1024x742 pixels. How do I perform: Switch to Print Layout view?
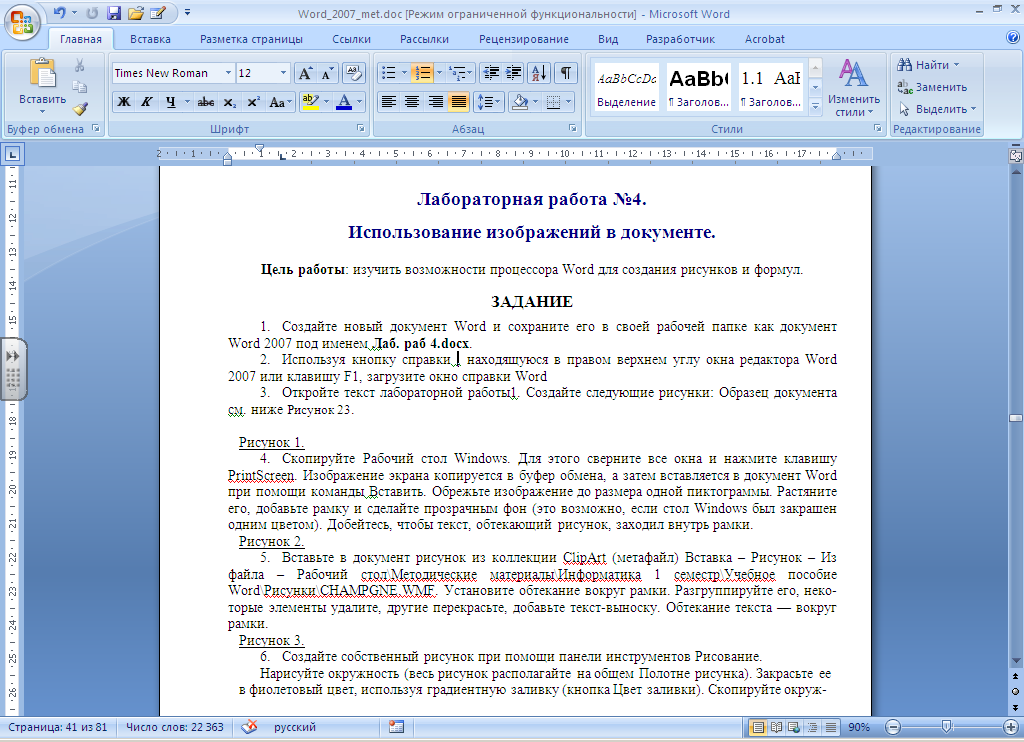pyautogui.click(x=758, y=727)
